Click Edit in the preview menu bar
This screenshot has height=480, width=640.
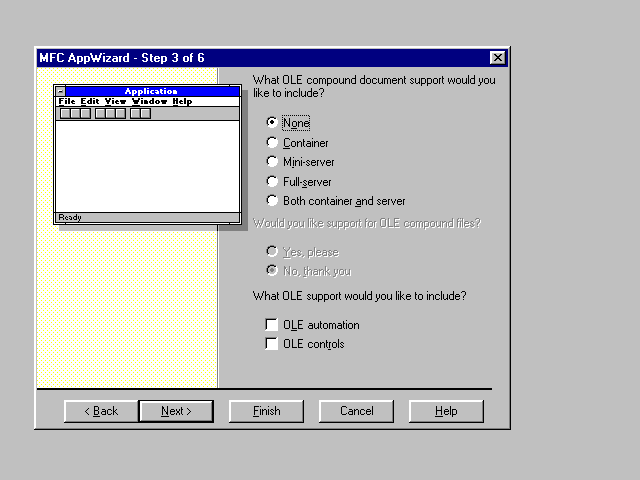[x=90, y=102]
